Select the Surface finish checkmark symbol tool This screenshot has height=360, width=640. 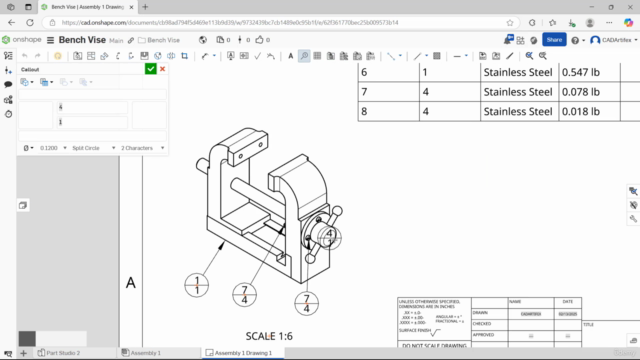(257, 56)
